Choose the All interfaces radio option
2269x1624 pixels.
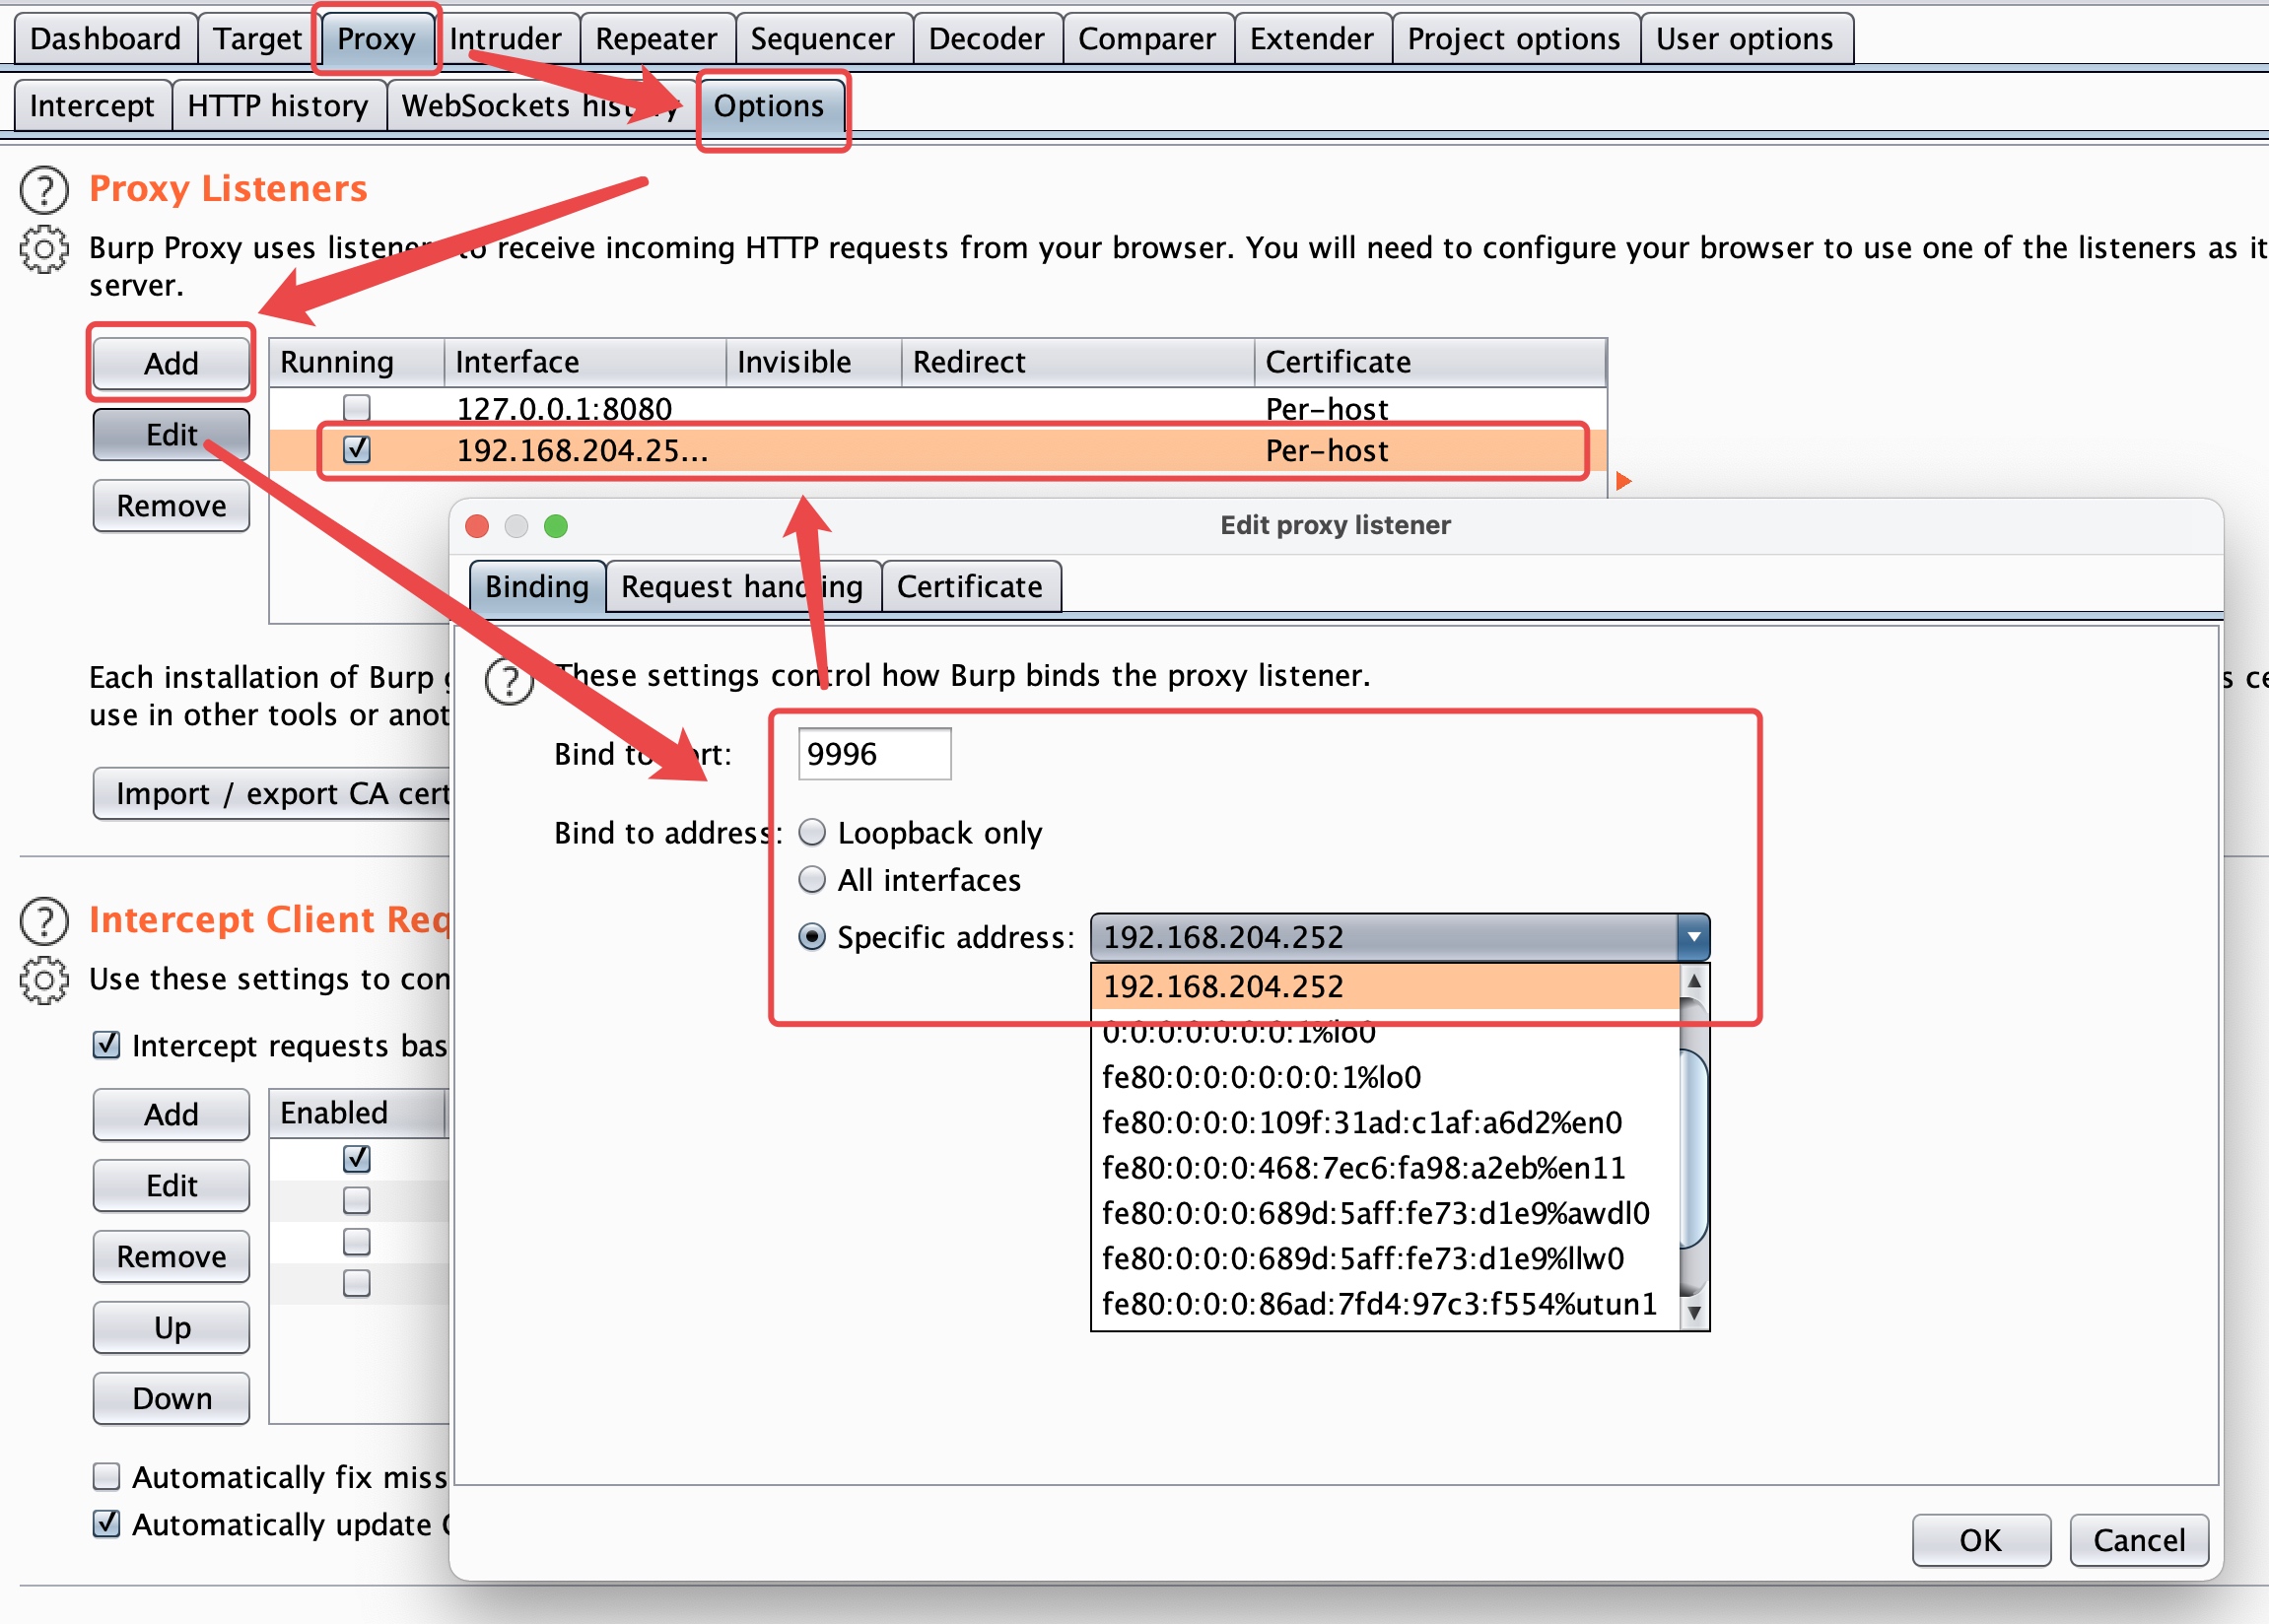pos(812,880)
